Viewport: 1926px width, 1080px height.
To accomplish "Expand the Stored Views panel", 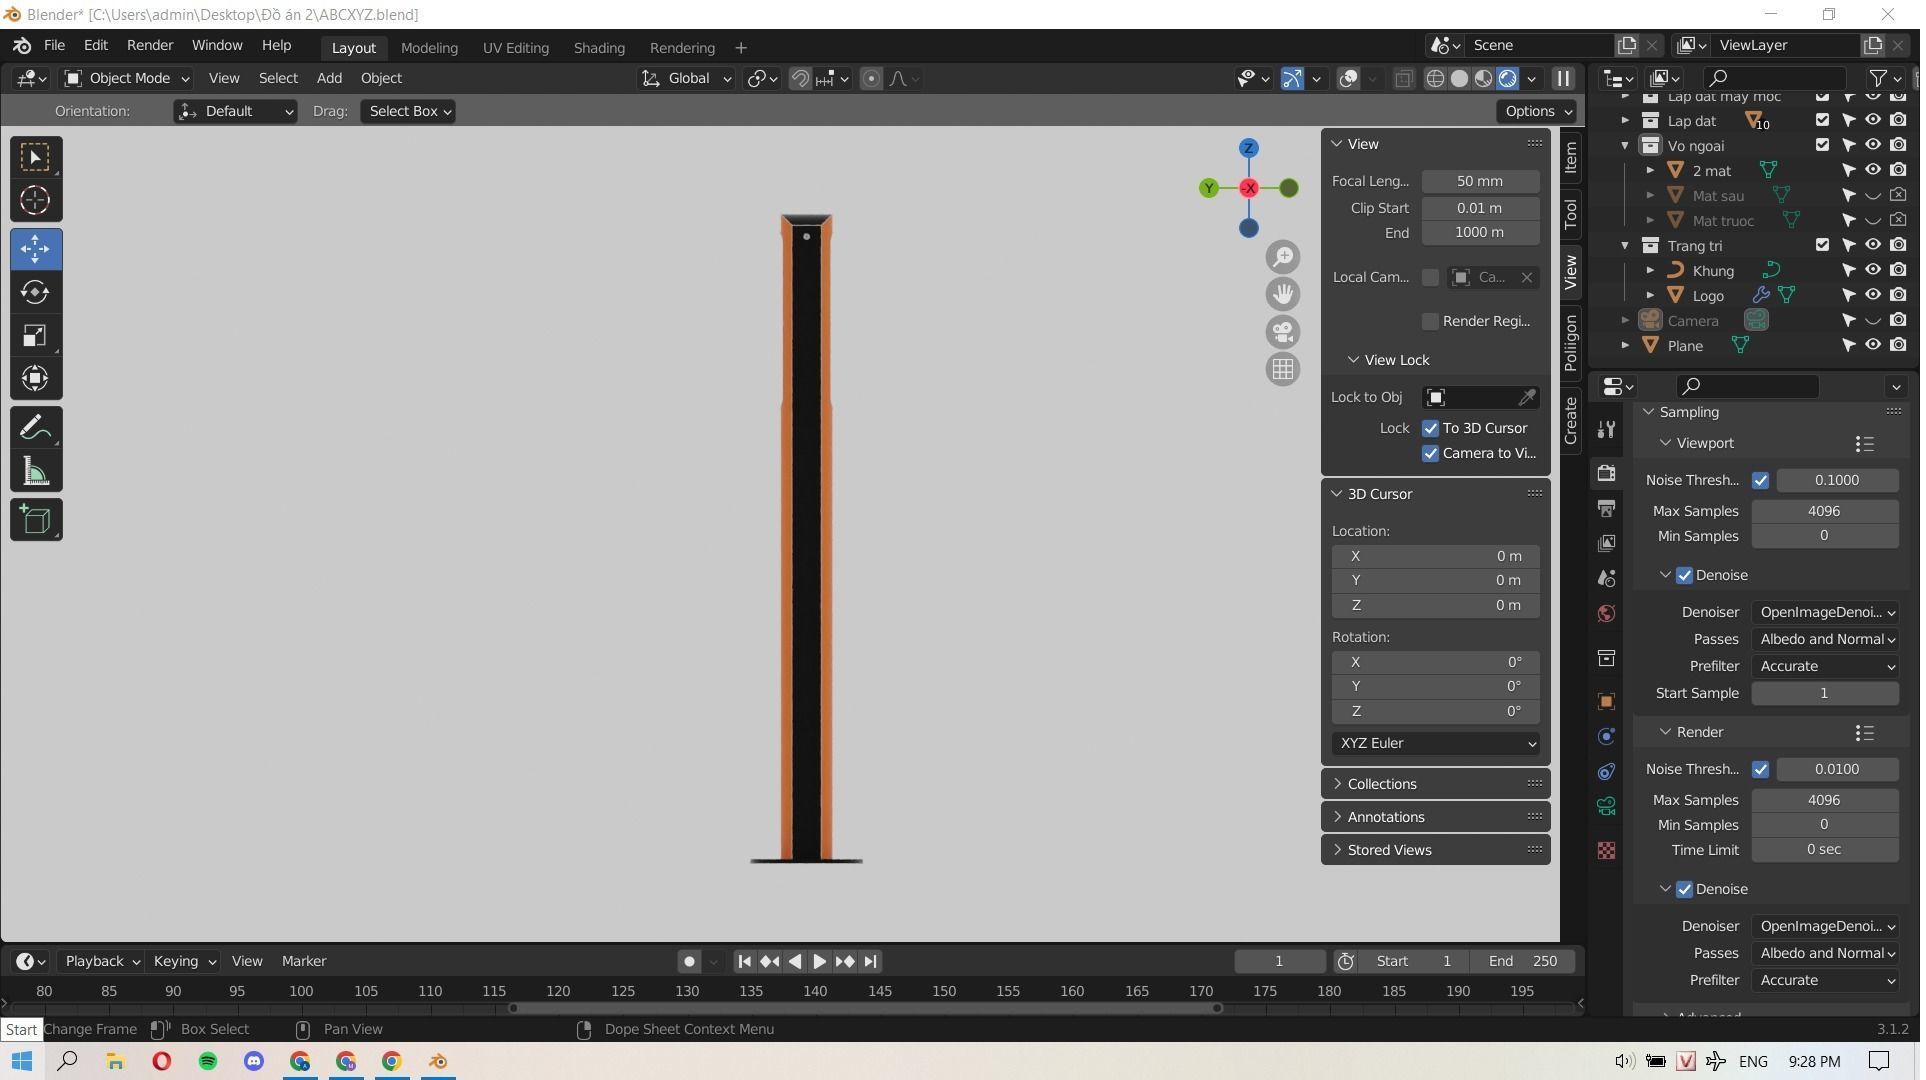I will tap(1389, 850).
